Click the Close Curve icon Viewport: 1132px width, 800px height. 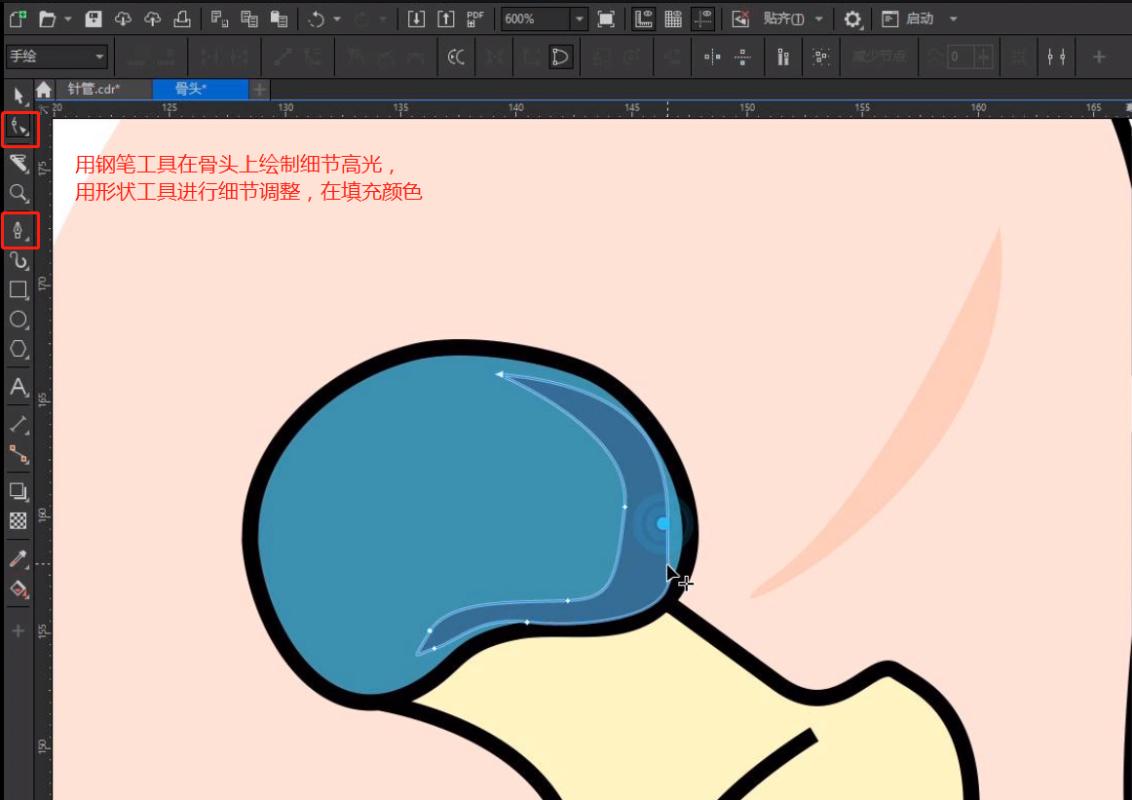pos(560,56)
